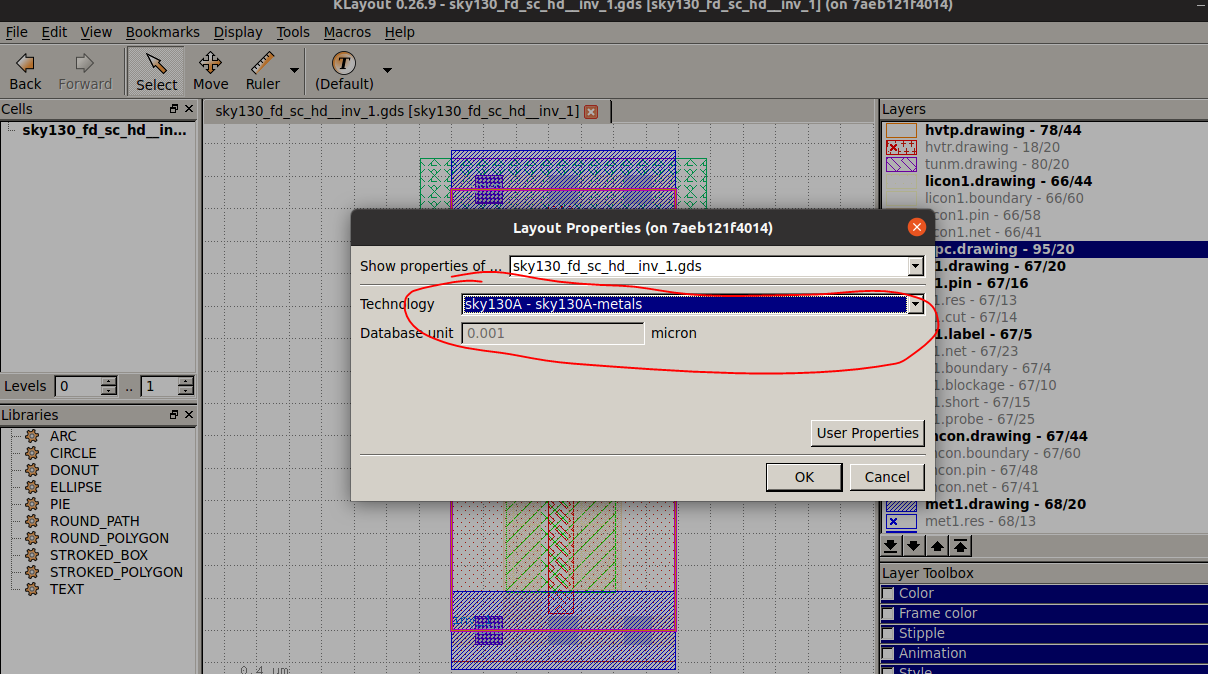Click the hvtp.drawing layer color swatch

point(901,130)
